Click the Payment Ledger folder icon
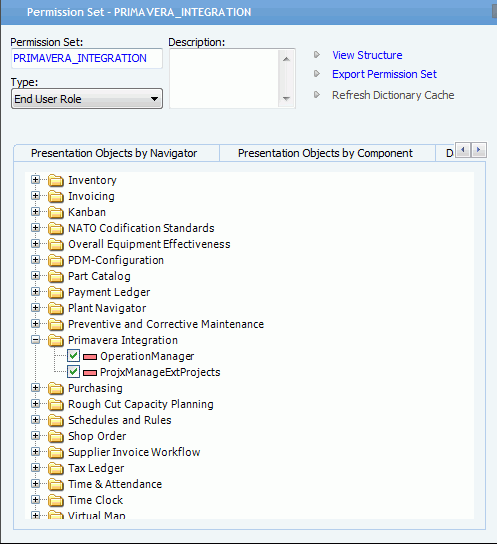The width and height of the screenshot is (497, 544). point(56,292)
